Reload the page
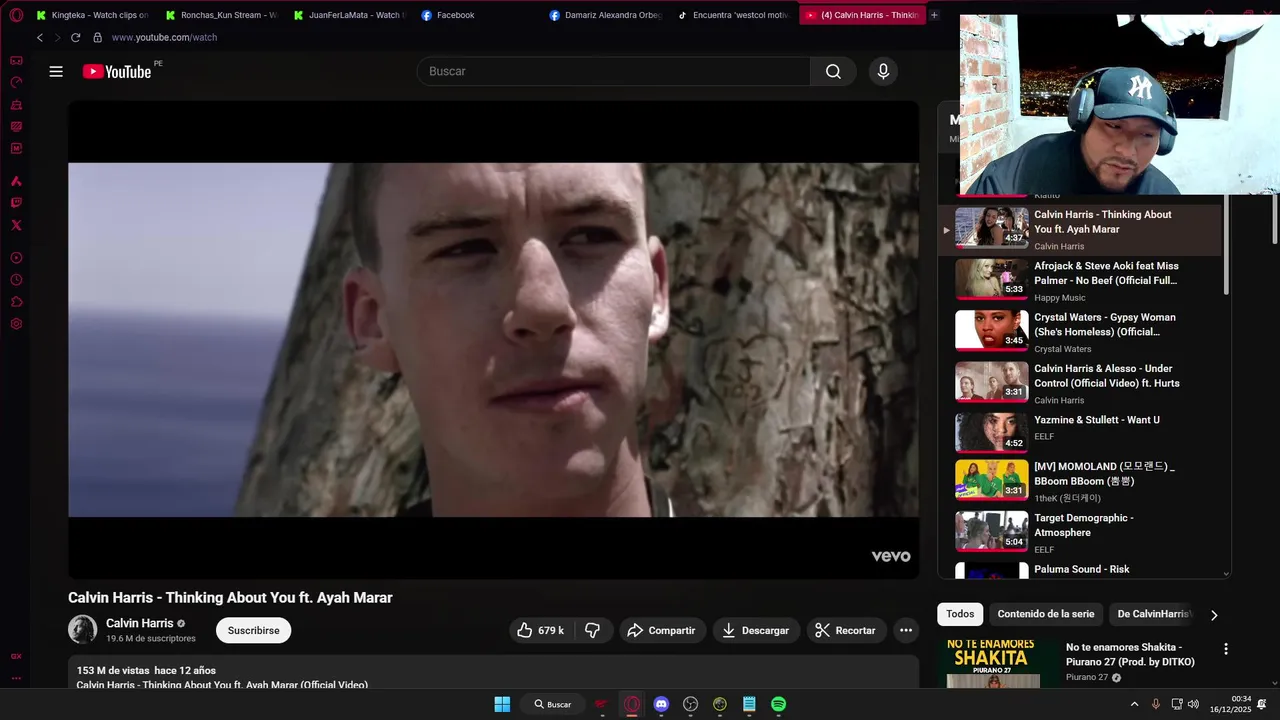Viewport: 1280px width, 720px height. [x=75, y=37]
